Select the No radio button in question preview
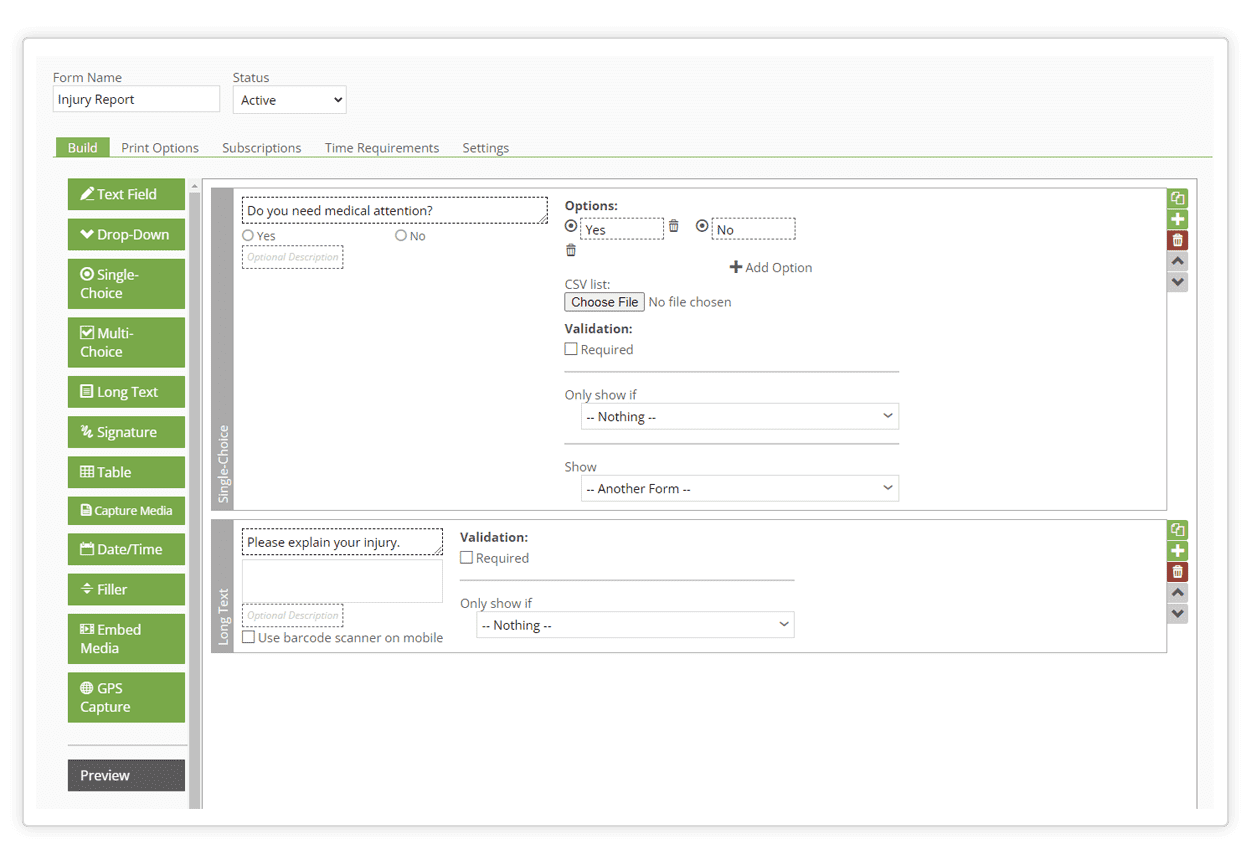The image size is (1250, 864). point(401,236)
